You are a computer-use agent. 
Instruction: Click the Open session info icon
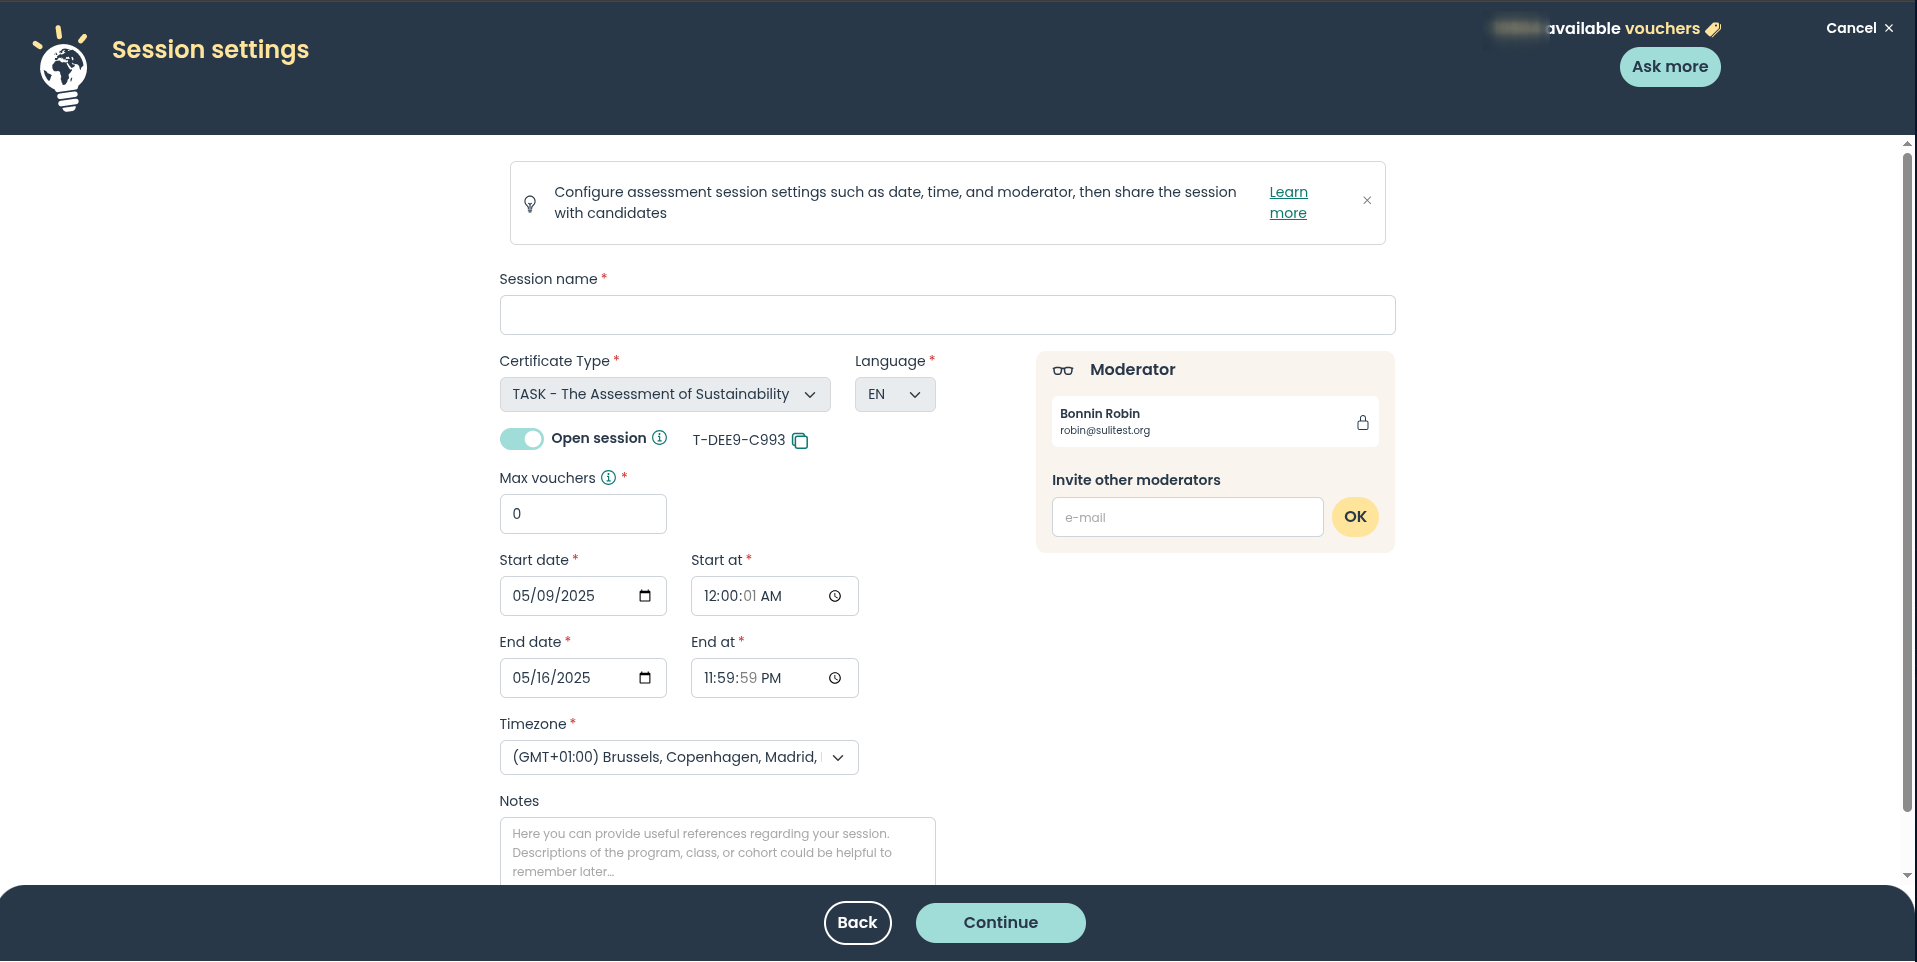point(660,438)
